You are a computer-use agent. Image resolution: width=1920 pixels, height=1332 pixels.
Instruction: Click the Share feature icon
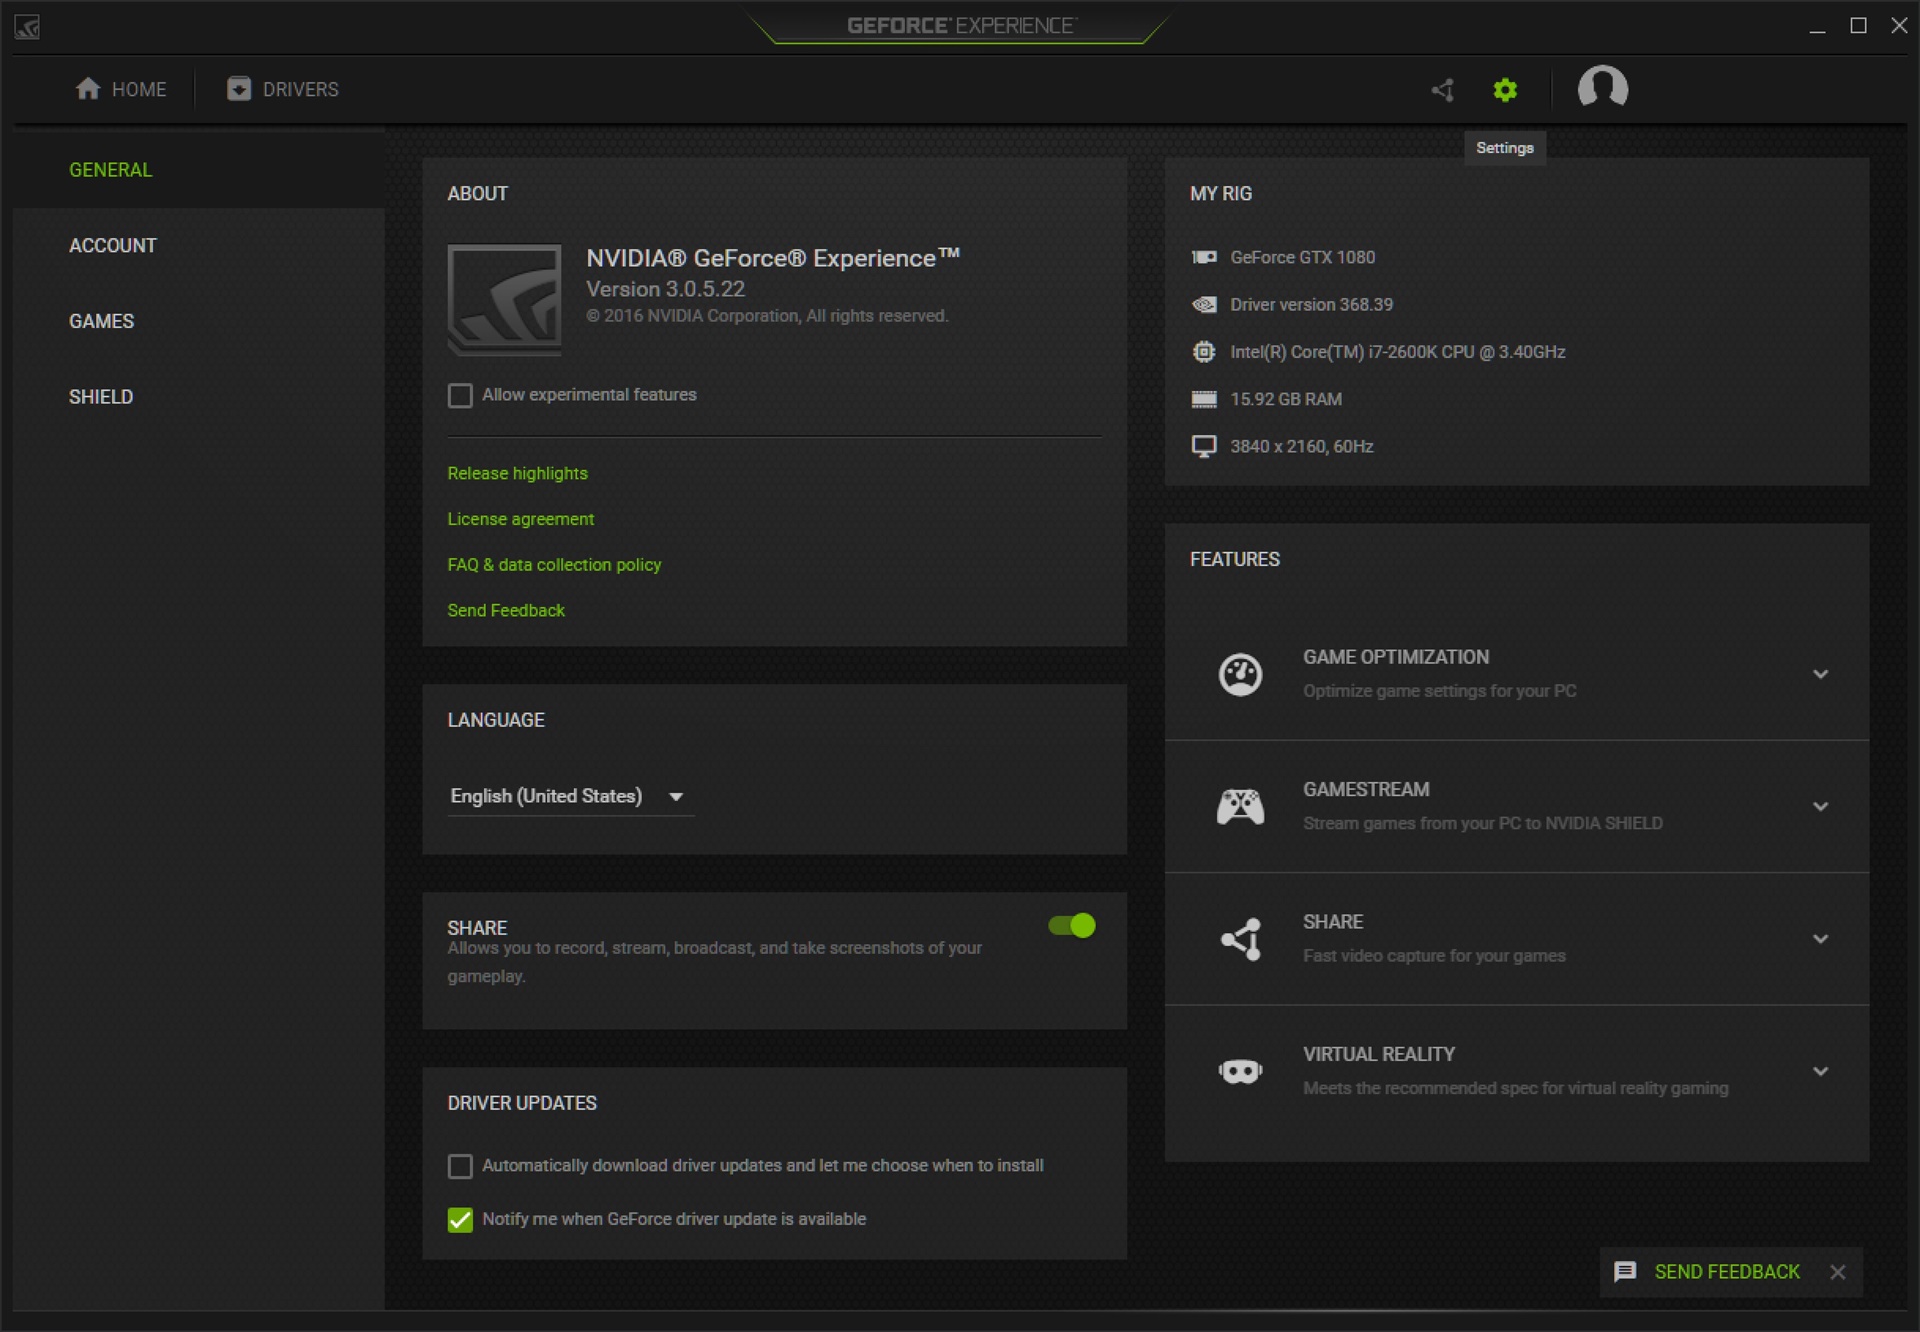1241,939
